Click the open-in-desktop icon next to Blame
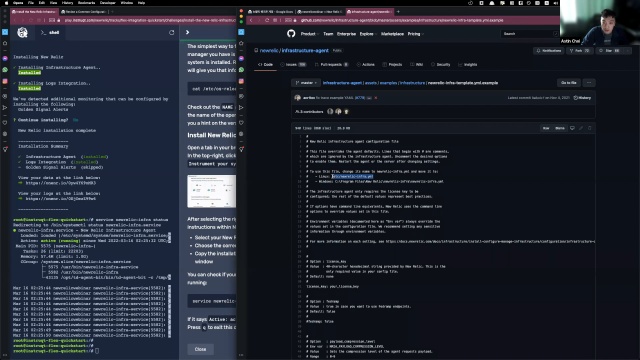Viewport: 640px width, 360px height. point(572,128)
